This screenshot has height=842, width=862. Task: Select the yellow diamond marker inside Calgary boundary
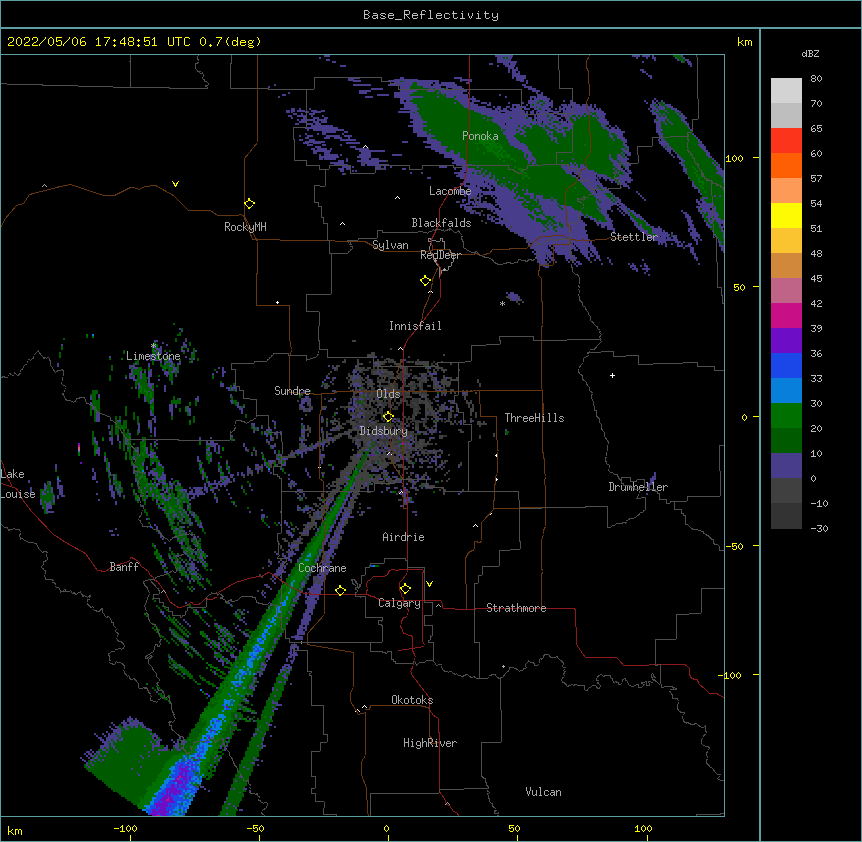click(x=405, y=589)
